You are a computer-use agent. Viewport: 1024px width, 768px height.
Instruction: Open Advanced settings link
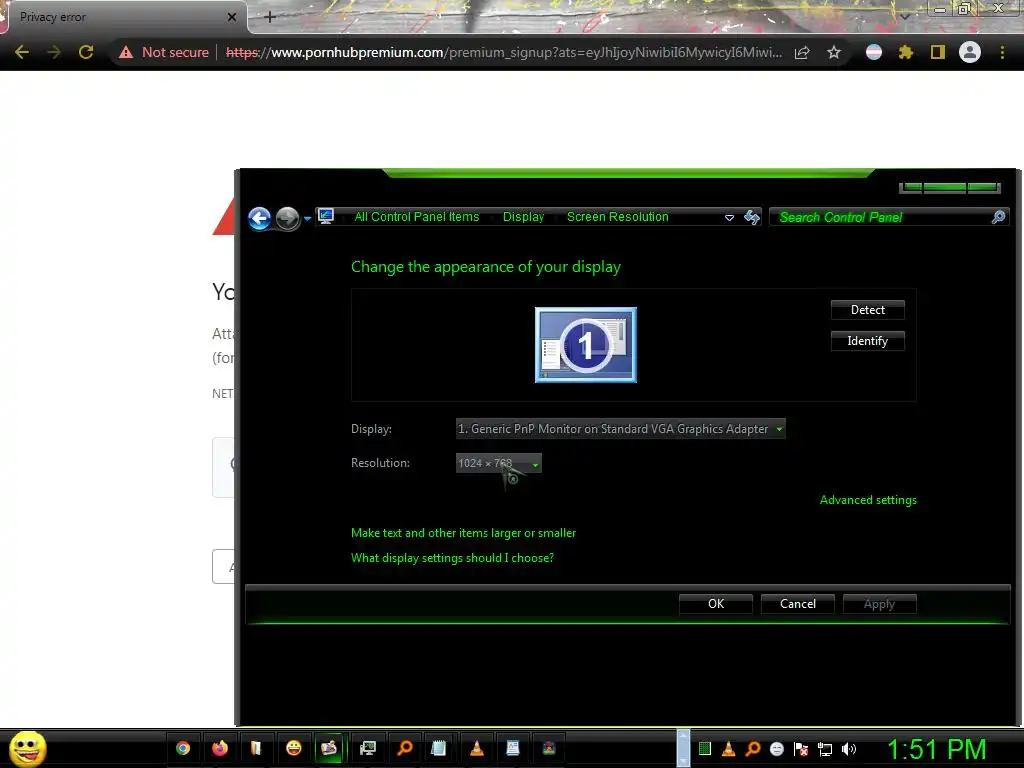(868, 500)
